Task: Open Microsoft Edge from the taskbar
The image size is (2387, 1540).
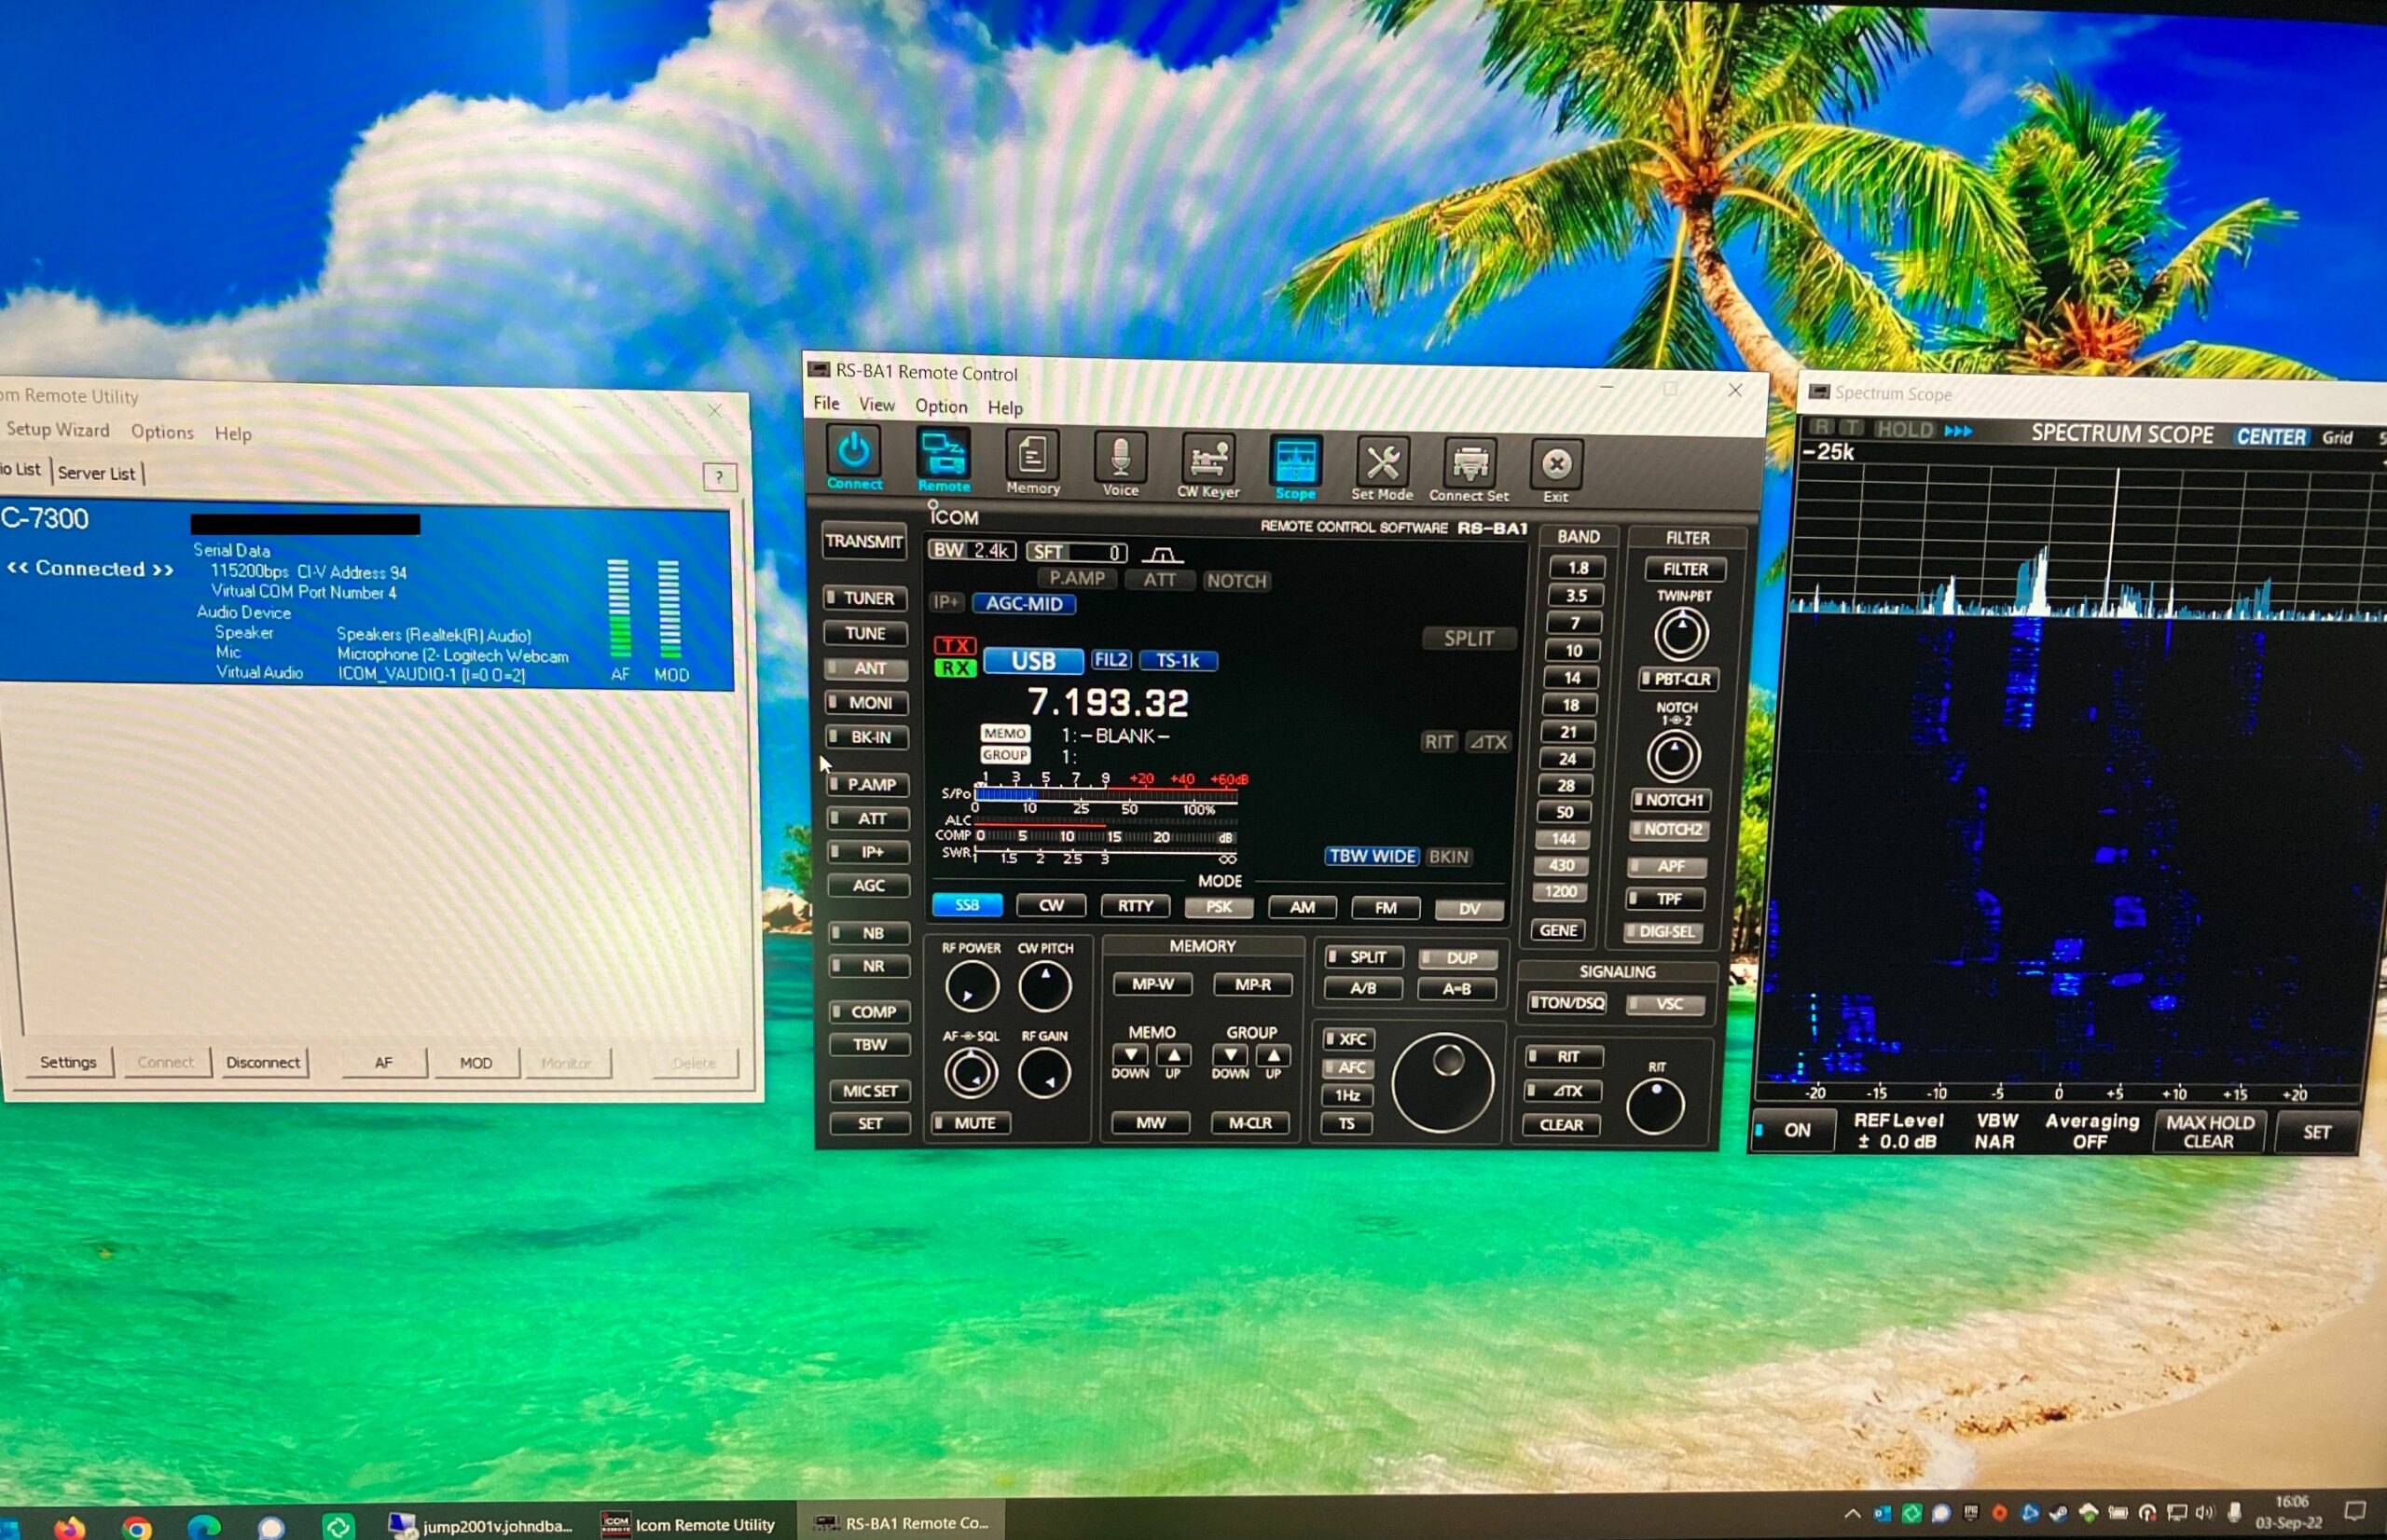Action: [204, 1527]
